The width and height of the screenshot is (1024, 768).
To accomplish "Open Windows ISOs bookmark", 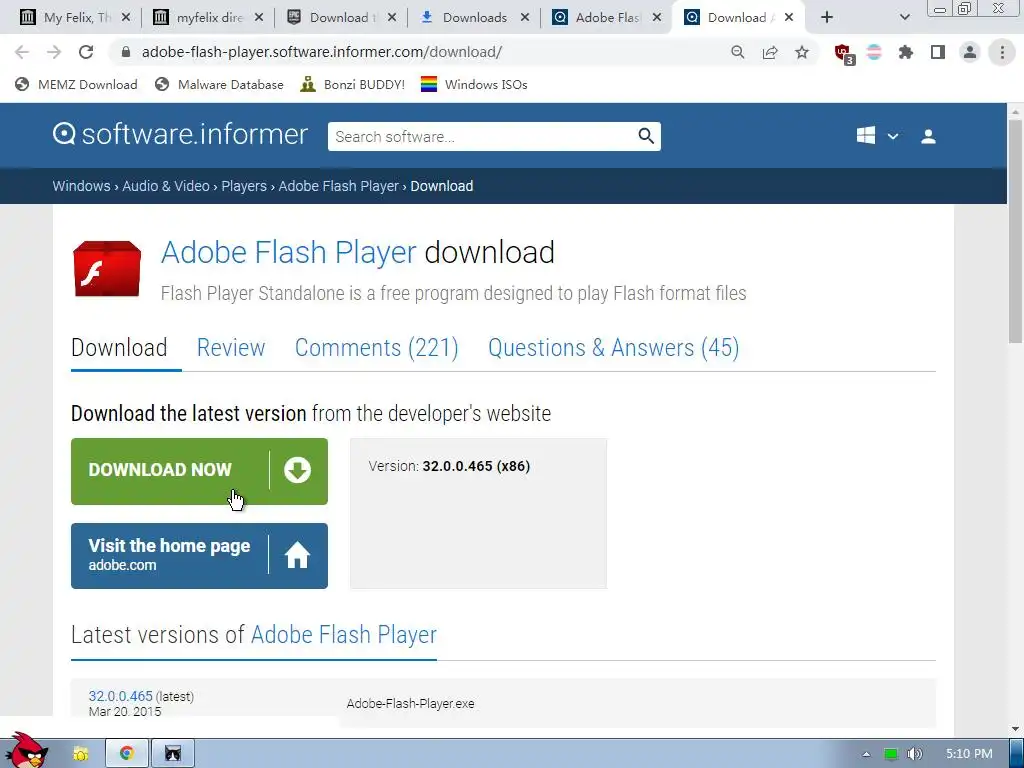I will click(473, 84).
